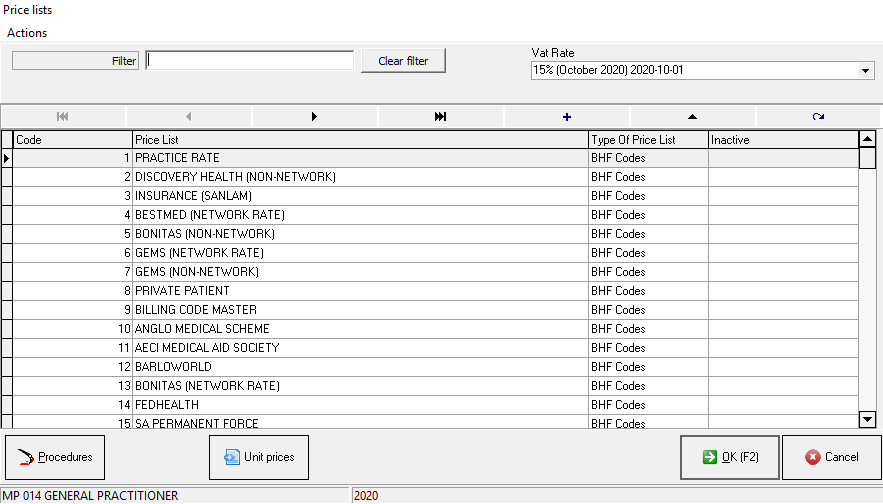Click Inactive cell for BARLOWORLD row
The width and height of the screenshot is (883, 504).
(x=783, y=367)
